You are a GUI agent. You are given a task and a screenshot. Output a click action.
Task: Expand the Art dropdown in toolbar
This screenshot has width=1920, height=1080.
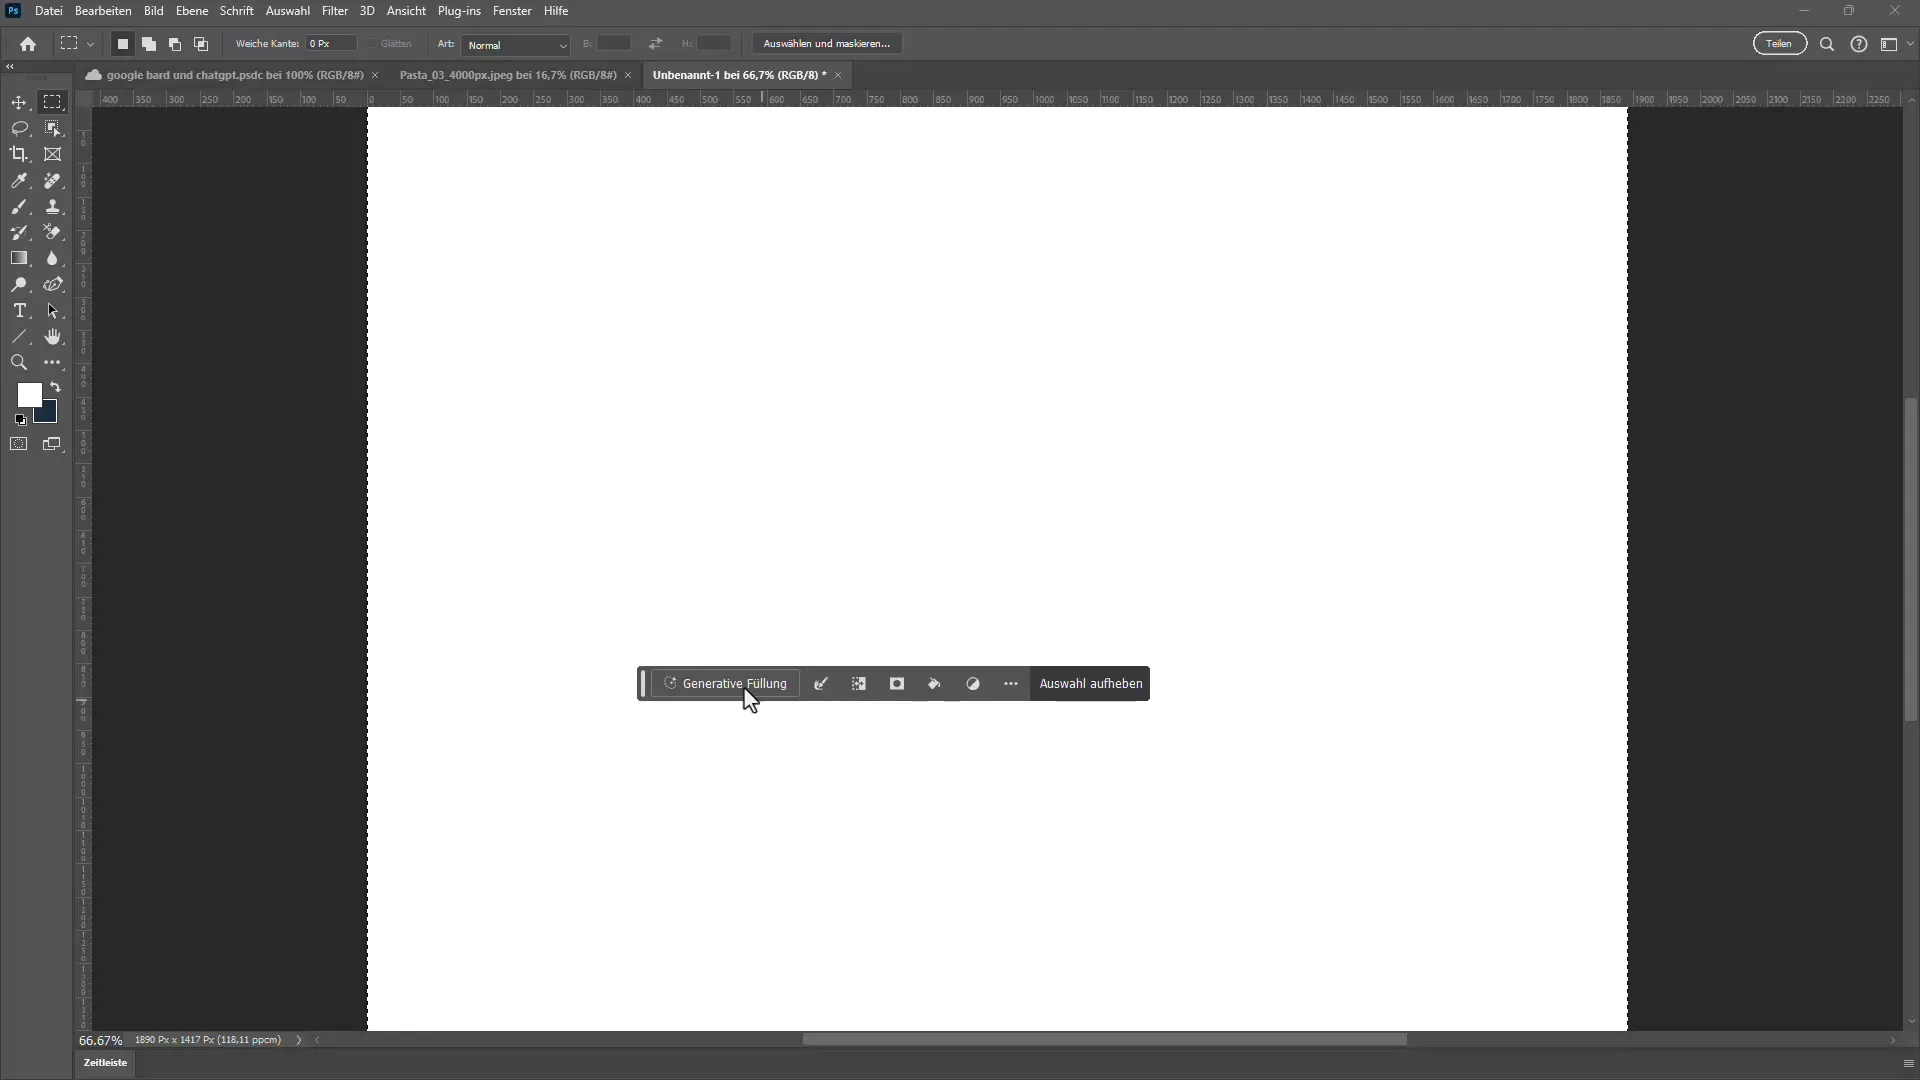(516, 44)
